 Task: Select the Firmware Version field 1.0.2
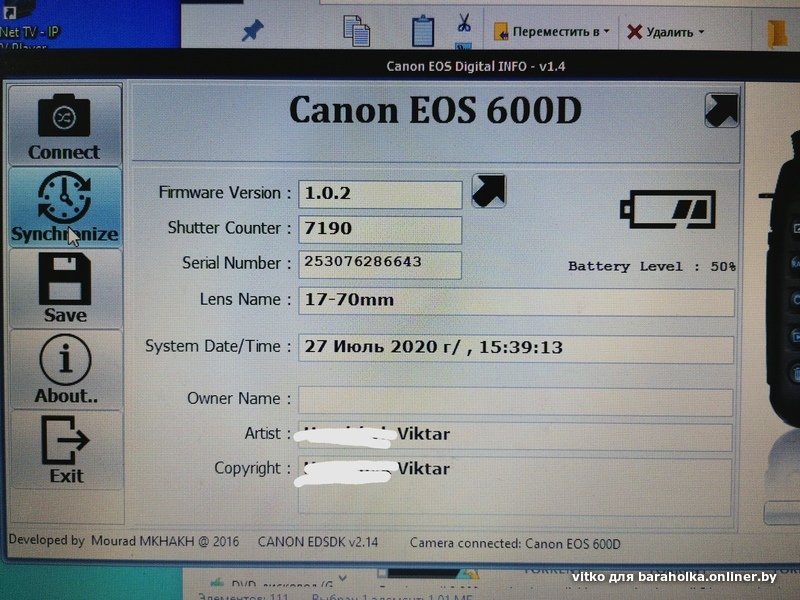(x=380, y=194)
